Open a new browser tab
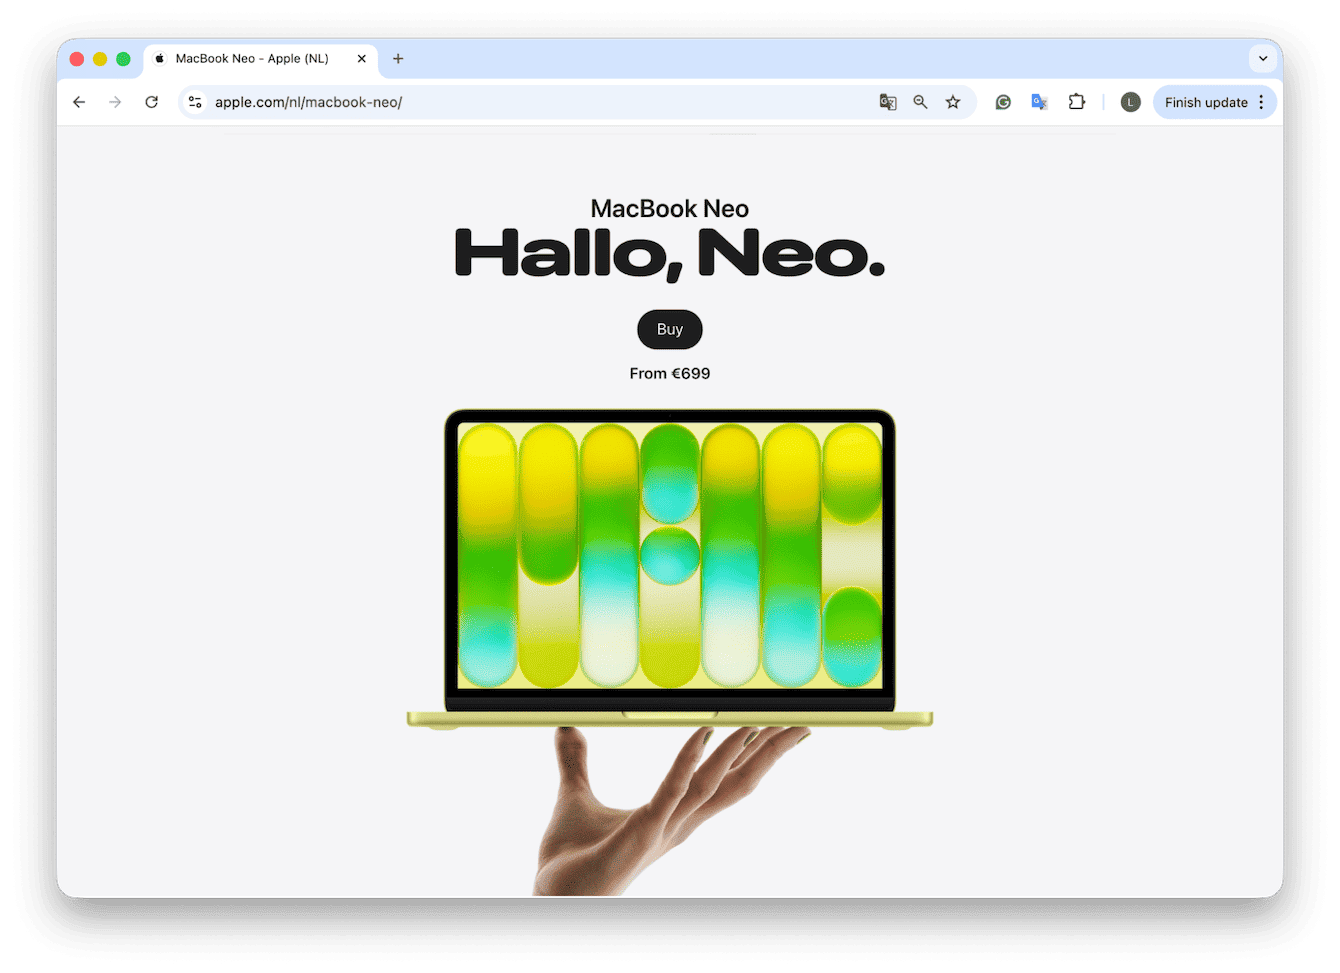1340x973 pixels. coord(398,58)
